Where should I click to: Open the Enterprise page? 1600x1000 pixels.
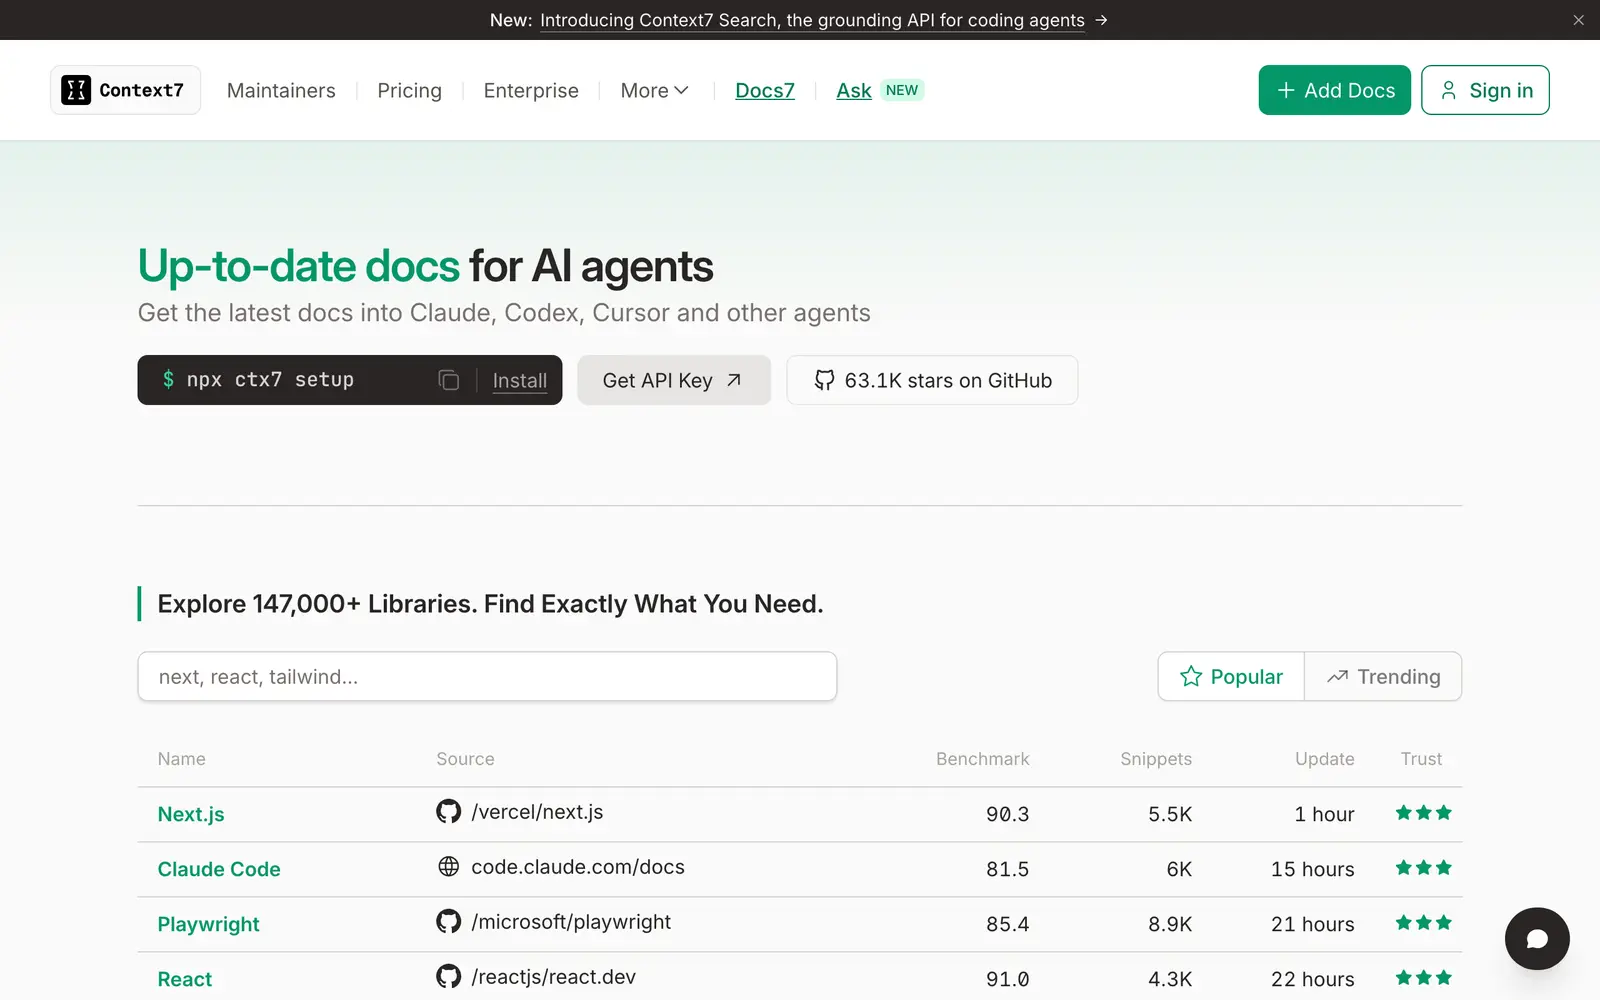point(531,90)
